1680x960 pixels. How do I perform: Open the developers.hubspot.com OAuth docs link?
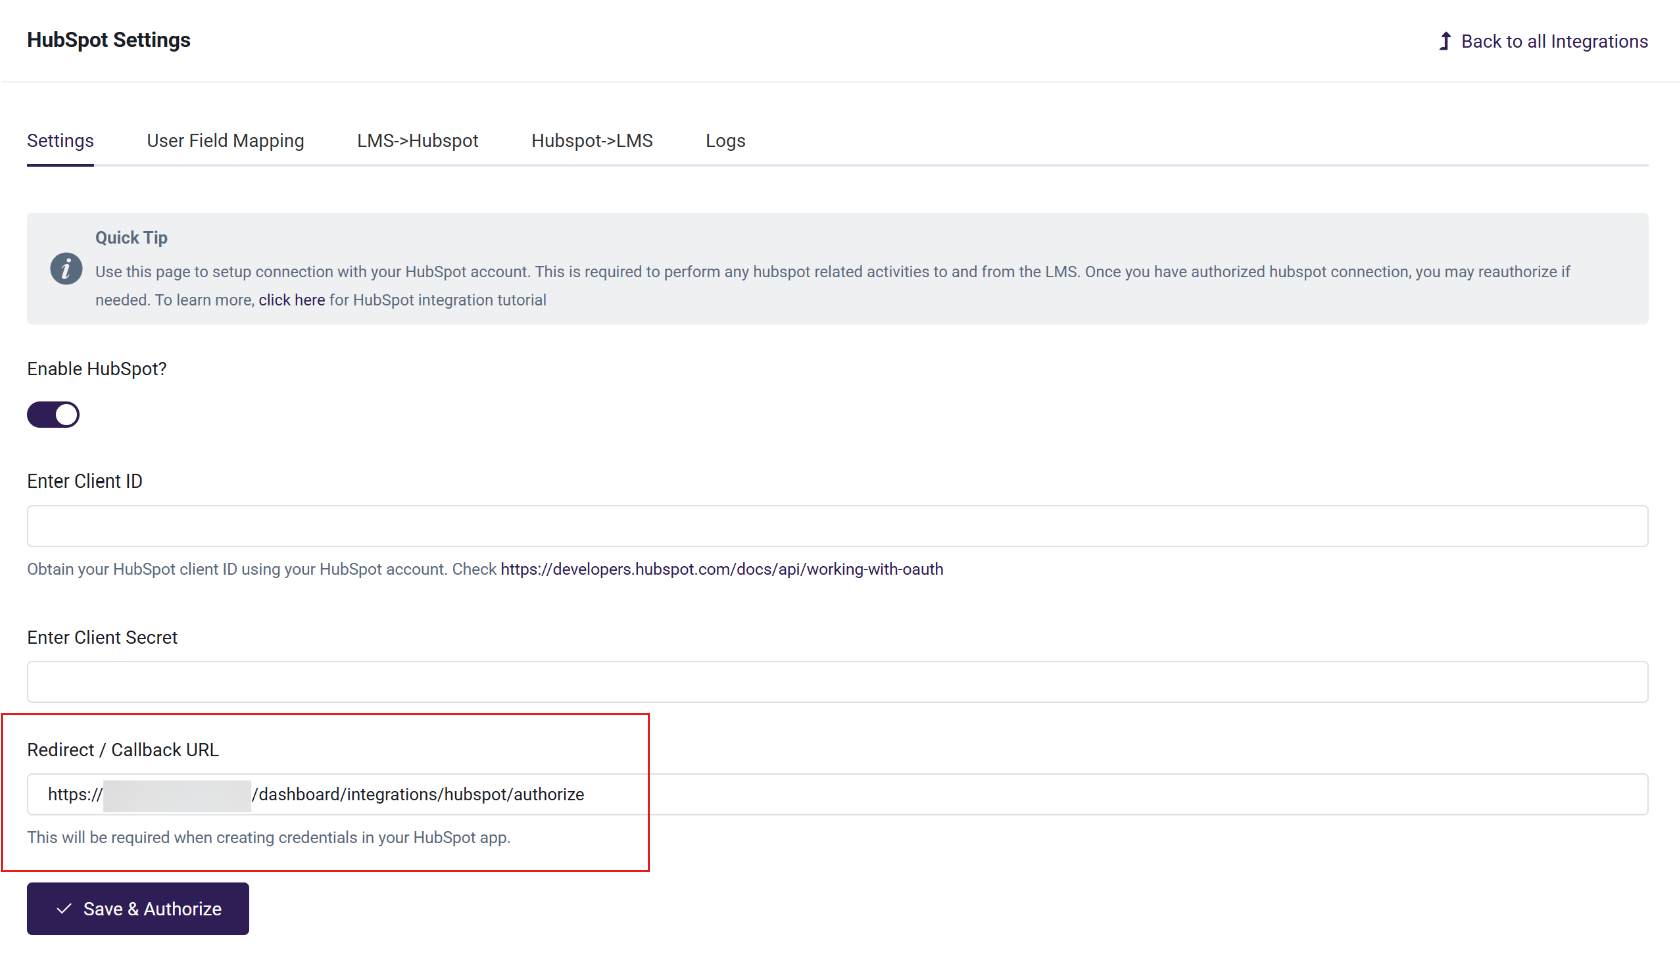pyautogui.click(x=721, y=569)
